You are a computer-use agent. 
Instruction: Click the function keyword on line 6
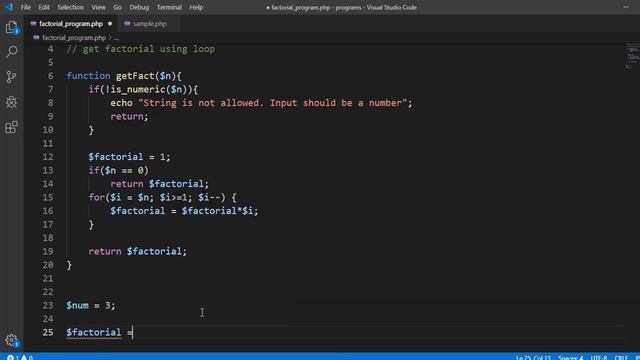pyautogui.click(x=88, y=76)
